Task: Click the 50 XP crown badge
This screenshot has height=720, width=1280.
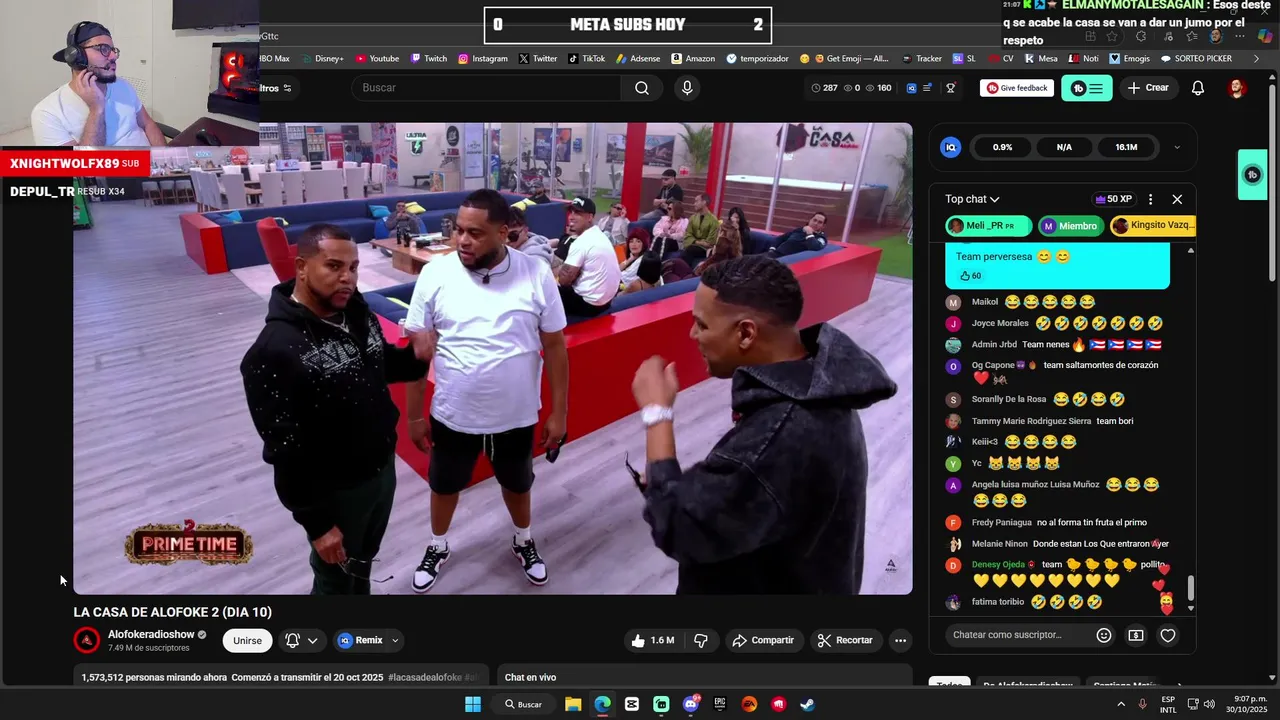Action: point(1113,199)
